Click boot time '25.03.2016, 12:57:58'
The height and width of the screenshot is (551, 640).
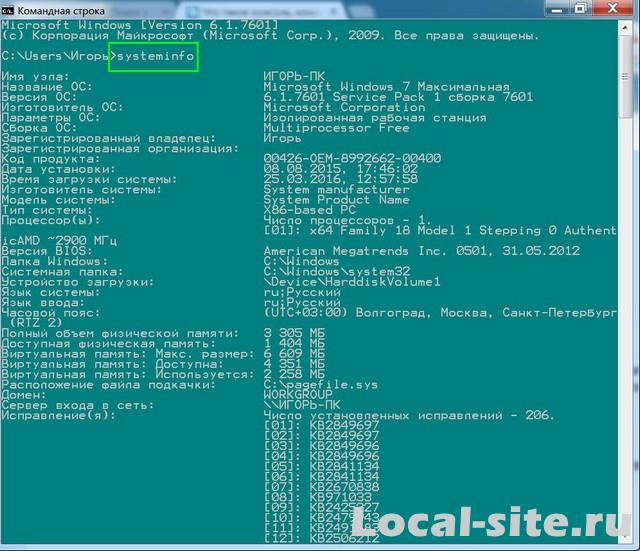(340, 179)
